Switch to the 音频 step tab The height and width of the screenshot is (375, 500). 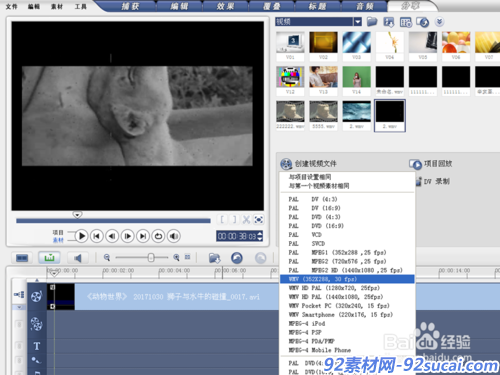(x=364, y=6)
